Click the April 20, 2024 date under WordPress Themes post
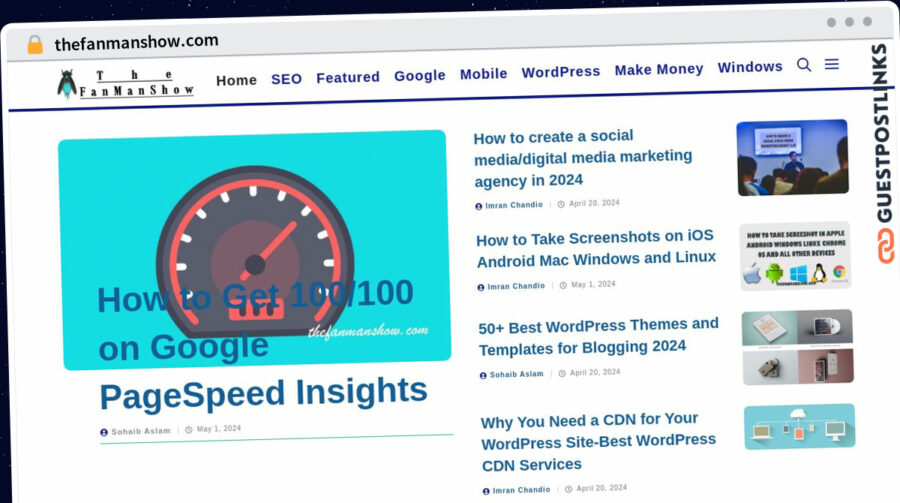Viewport: 900px width, 503px height. coord(595,373)
